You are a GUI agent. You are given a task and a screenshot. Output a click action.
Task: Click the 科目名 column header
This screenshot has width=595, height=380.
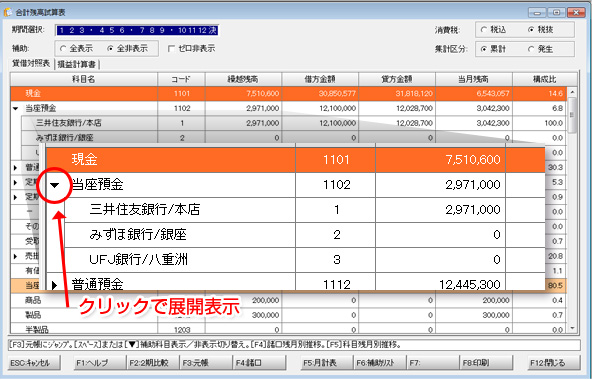84,79
